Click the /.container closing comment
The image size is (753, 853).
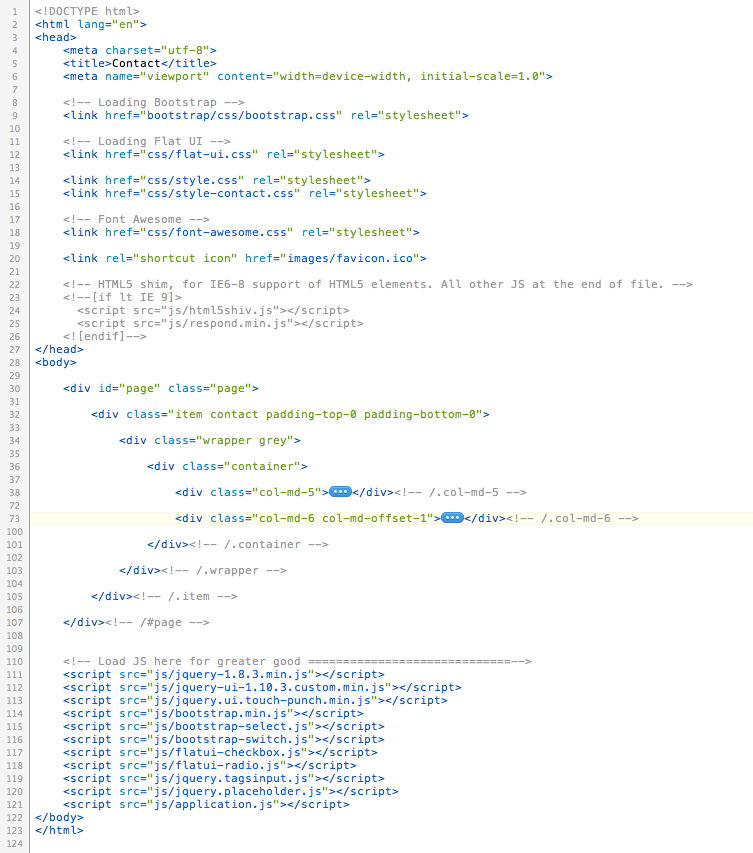pos(259,545)
